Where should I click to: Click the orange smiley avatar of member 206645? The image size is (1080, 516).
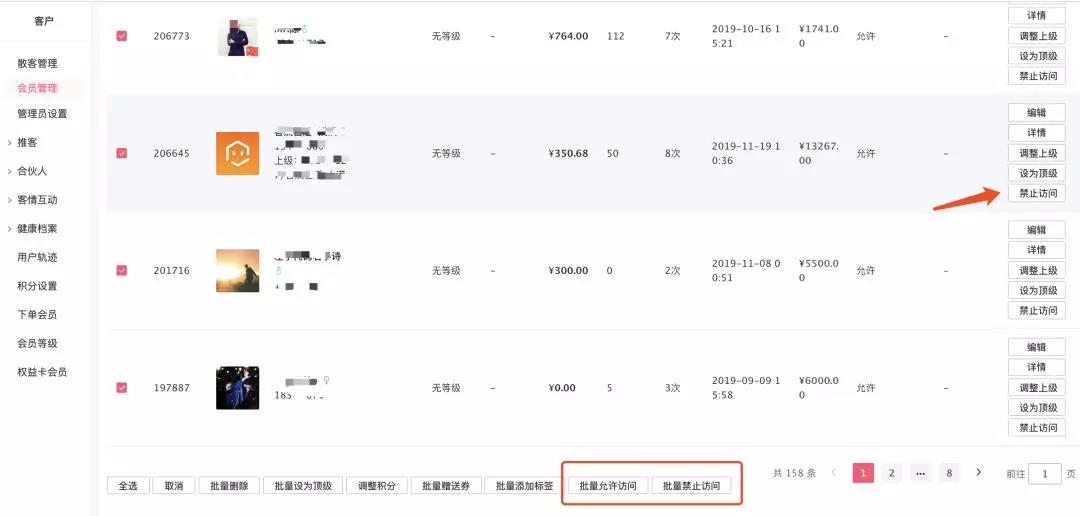click(238, 154)
